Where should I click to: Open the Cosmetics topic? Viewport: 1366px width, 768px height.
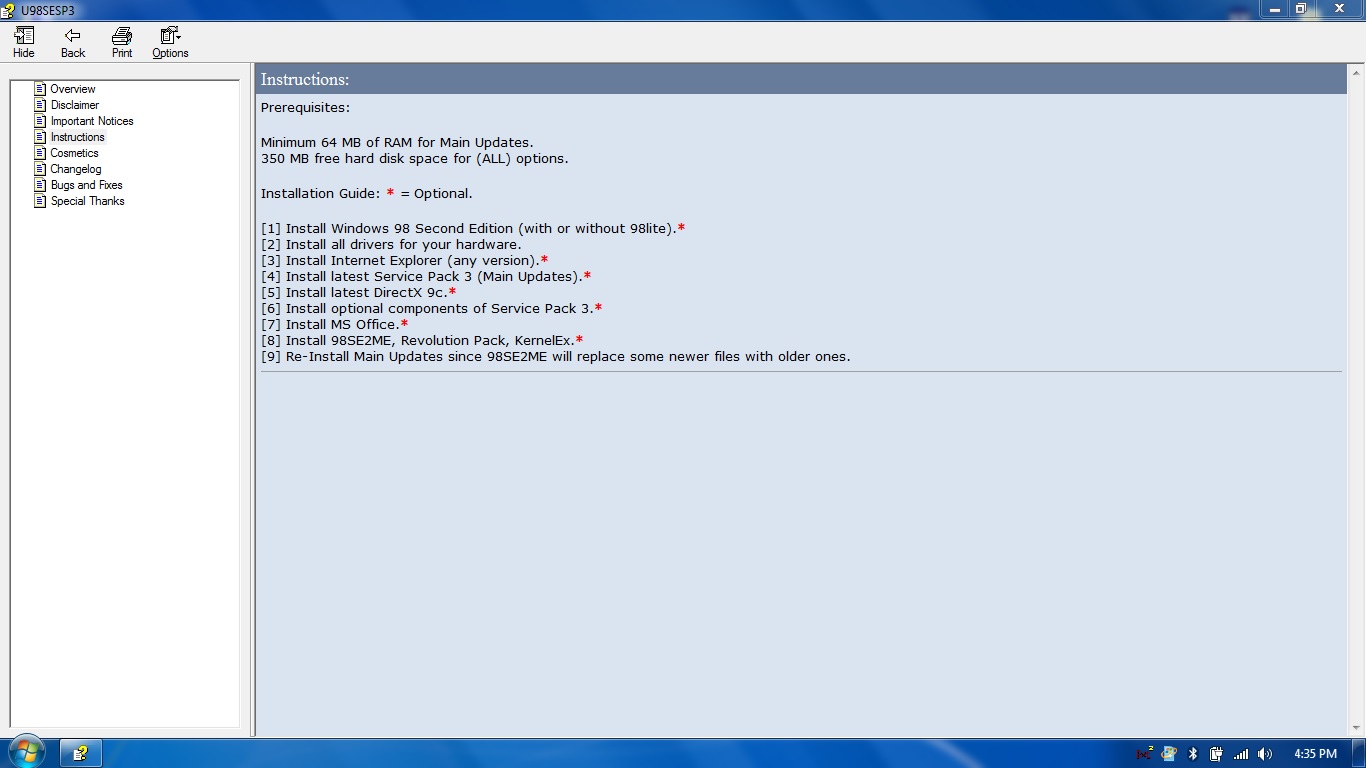point(74,153)
